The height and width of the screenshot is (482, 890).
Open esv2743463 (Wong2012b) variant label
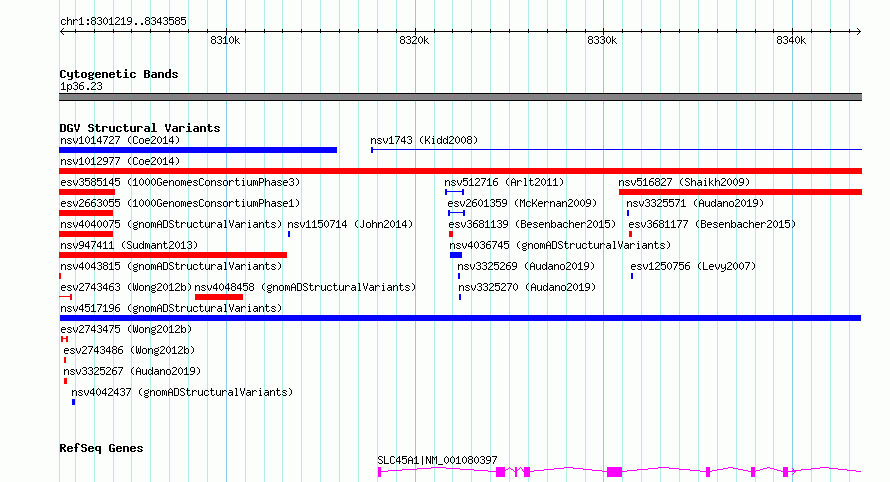pos(126,287)
